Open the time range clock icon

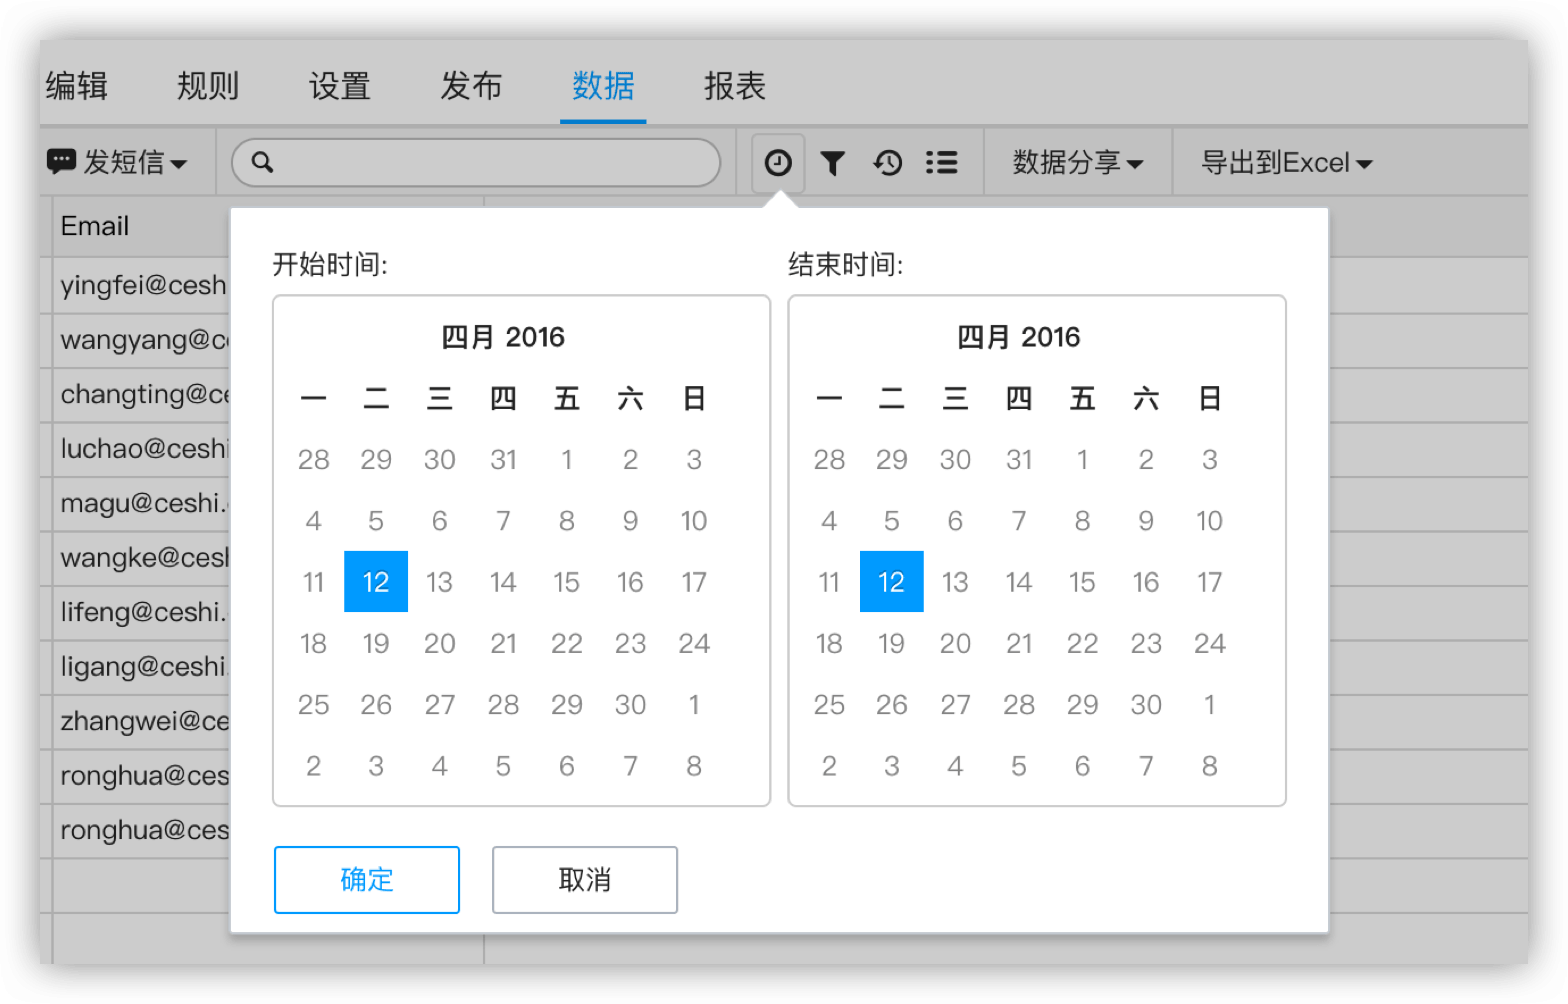click(778, 162)
